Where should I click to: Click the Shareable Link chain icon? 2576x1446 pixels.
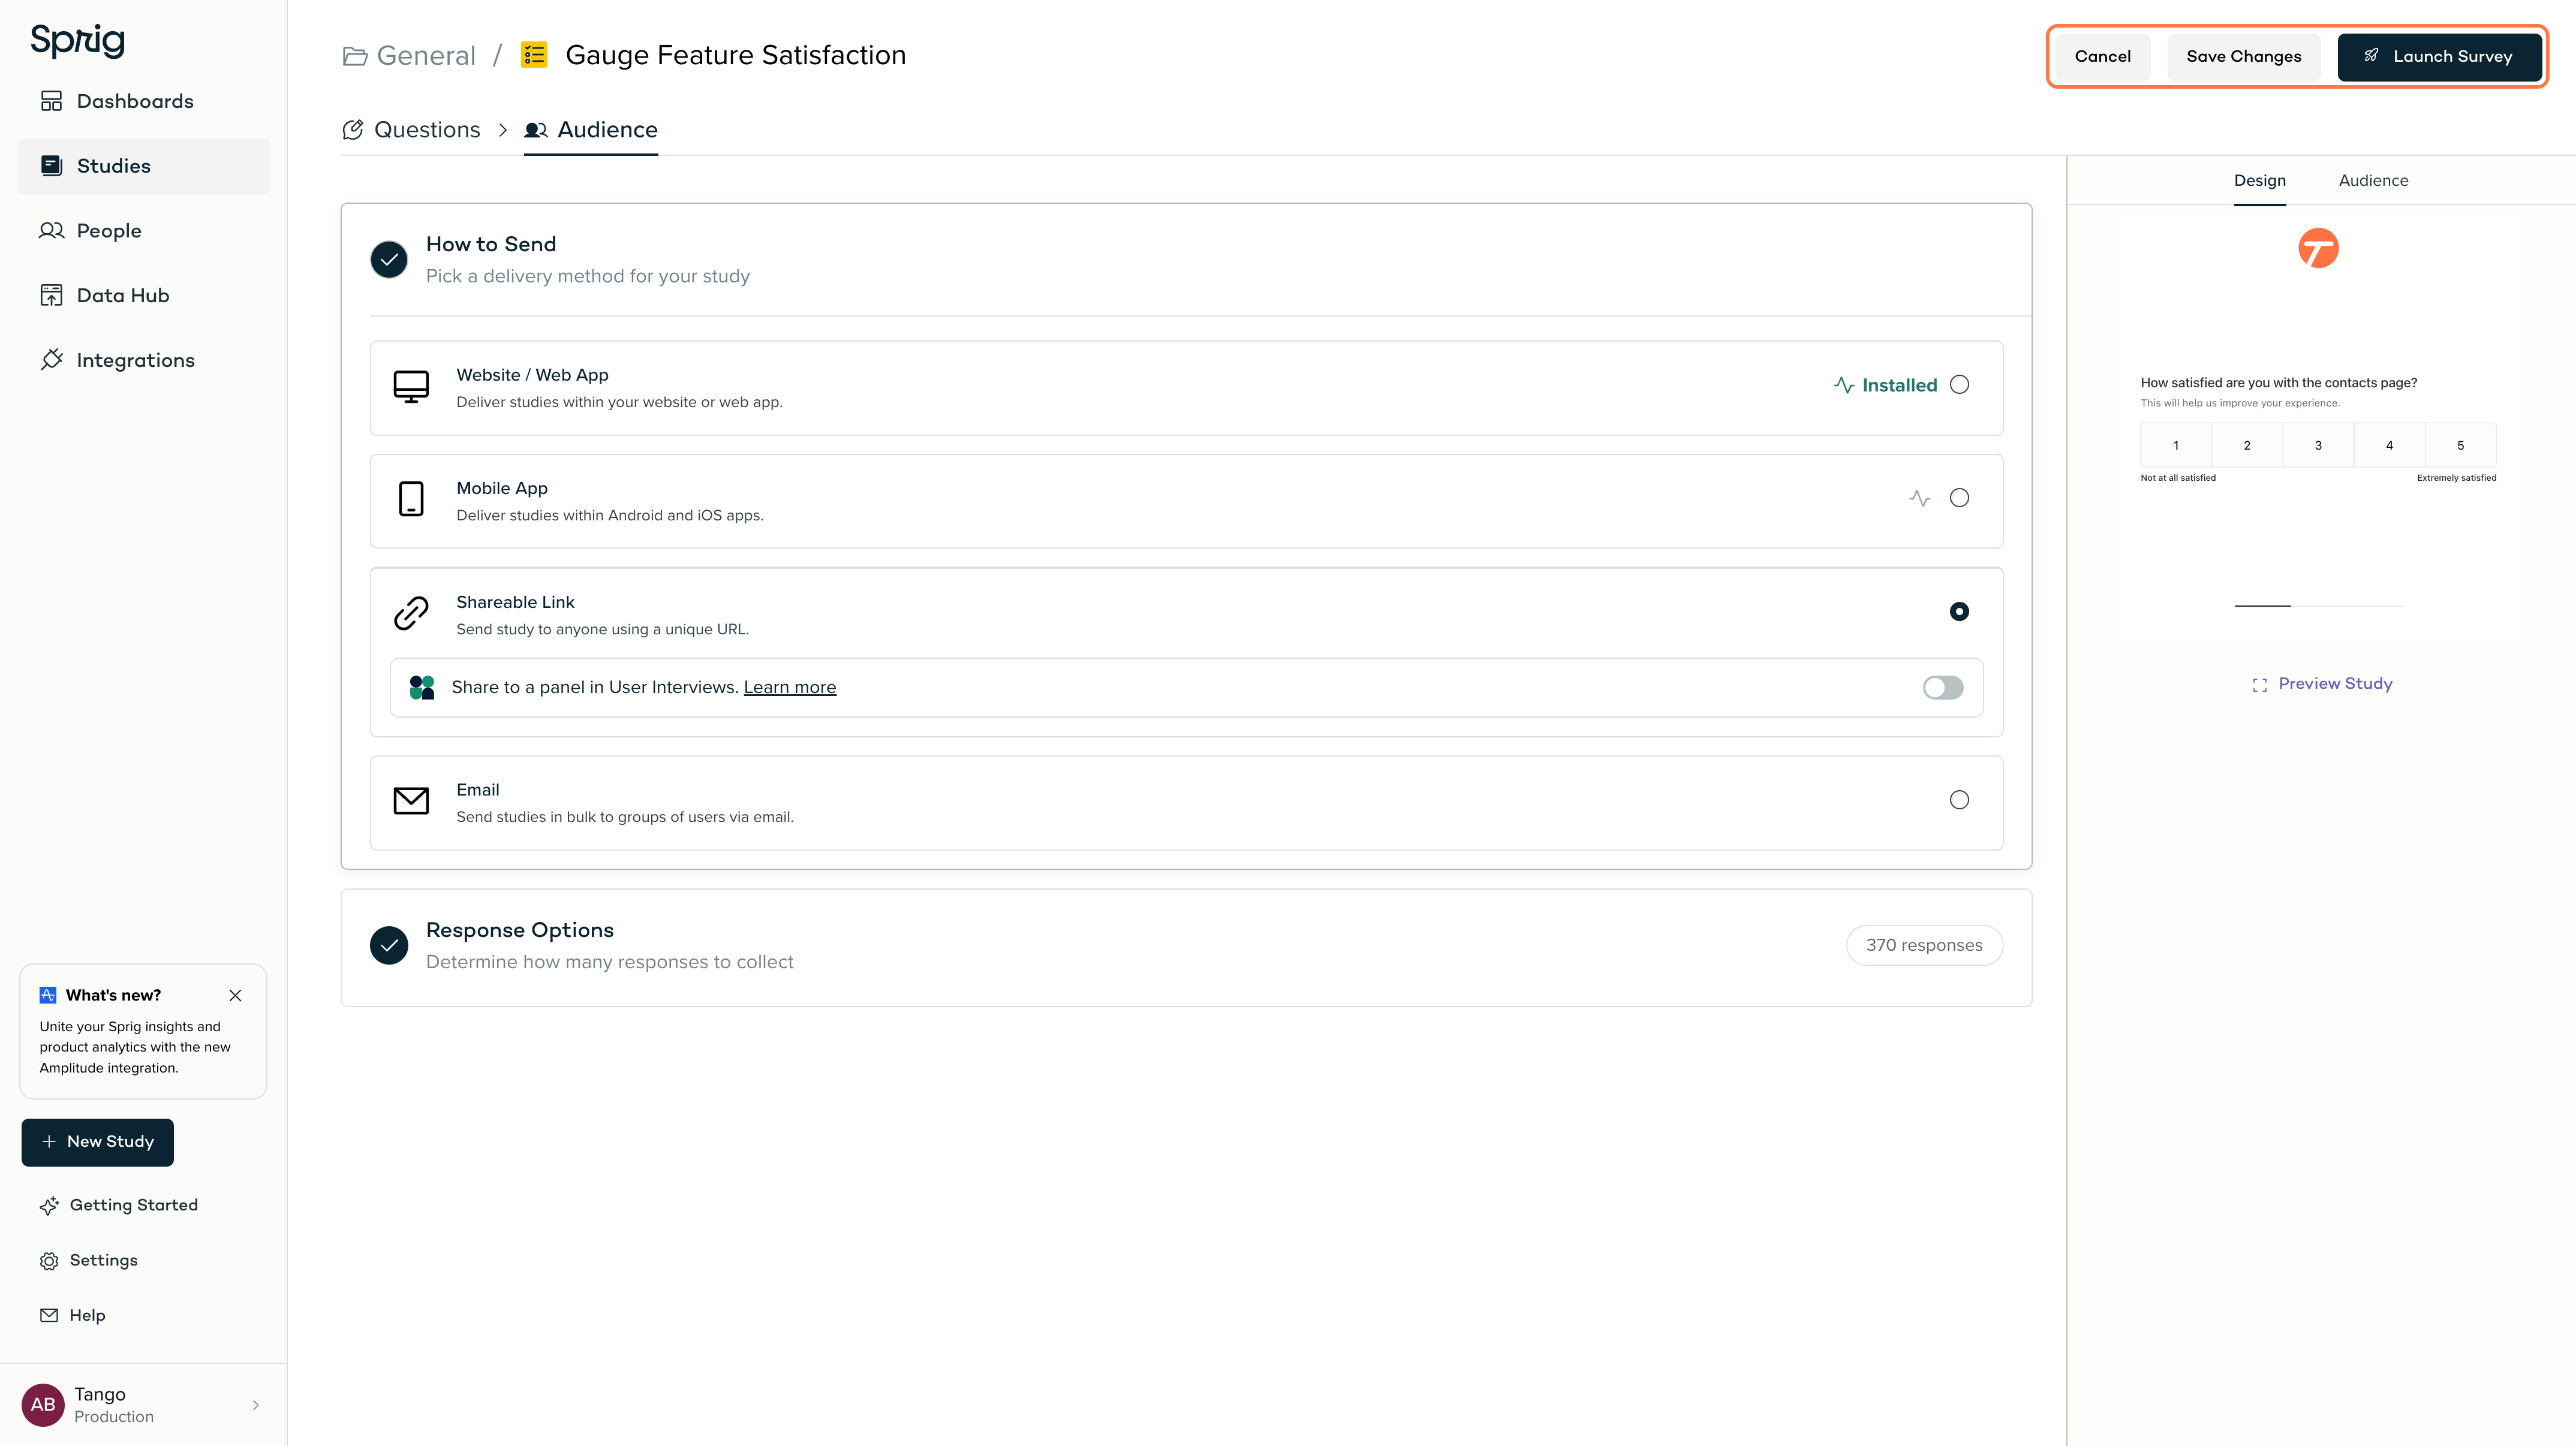[x=411, y=613]
